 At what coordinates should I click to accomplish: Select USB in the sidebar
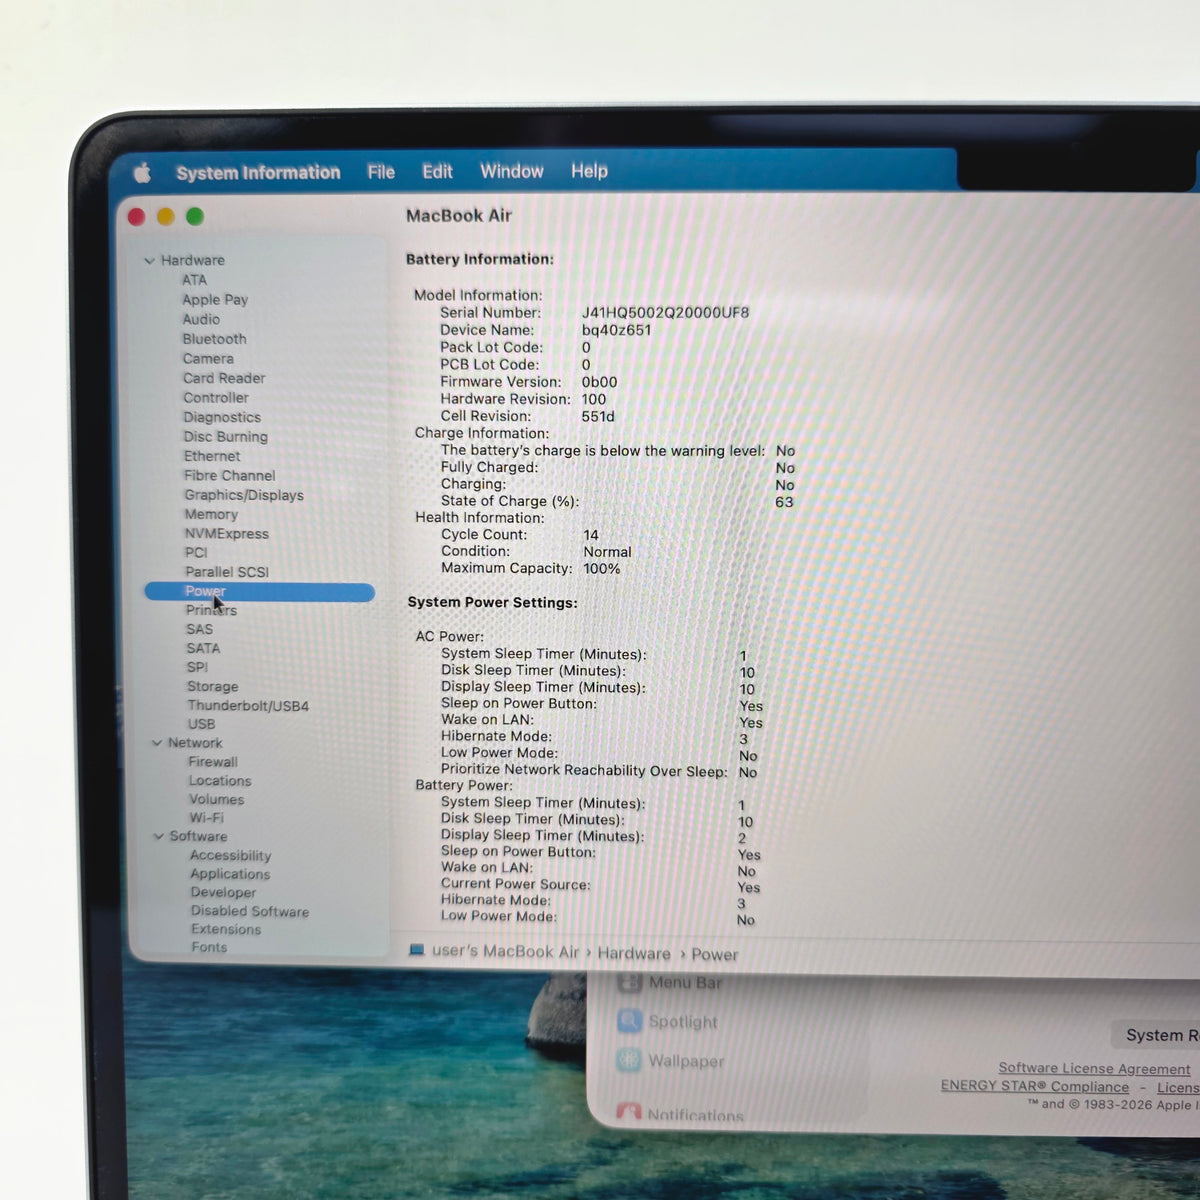201,724
